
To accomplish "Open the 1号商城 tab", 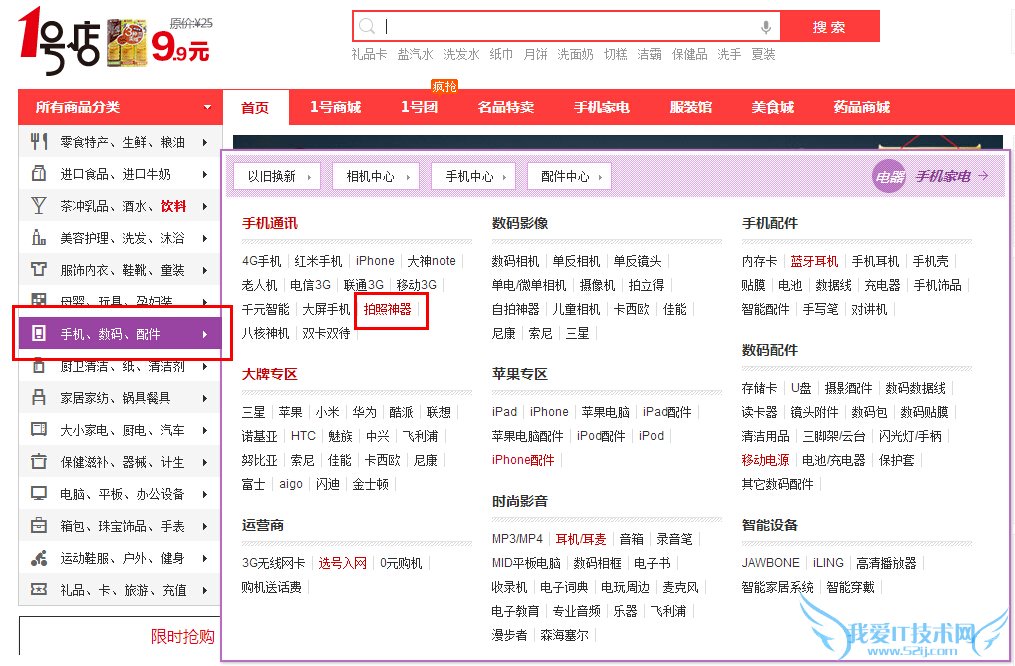I will [x=335, y=107].
